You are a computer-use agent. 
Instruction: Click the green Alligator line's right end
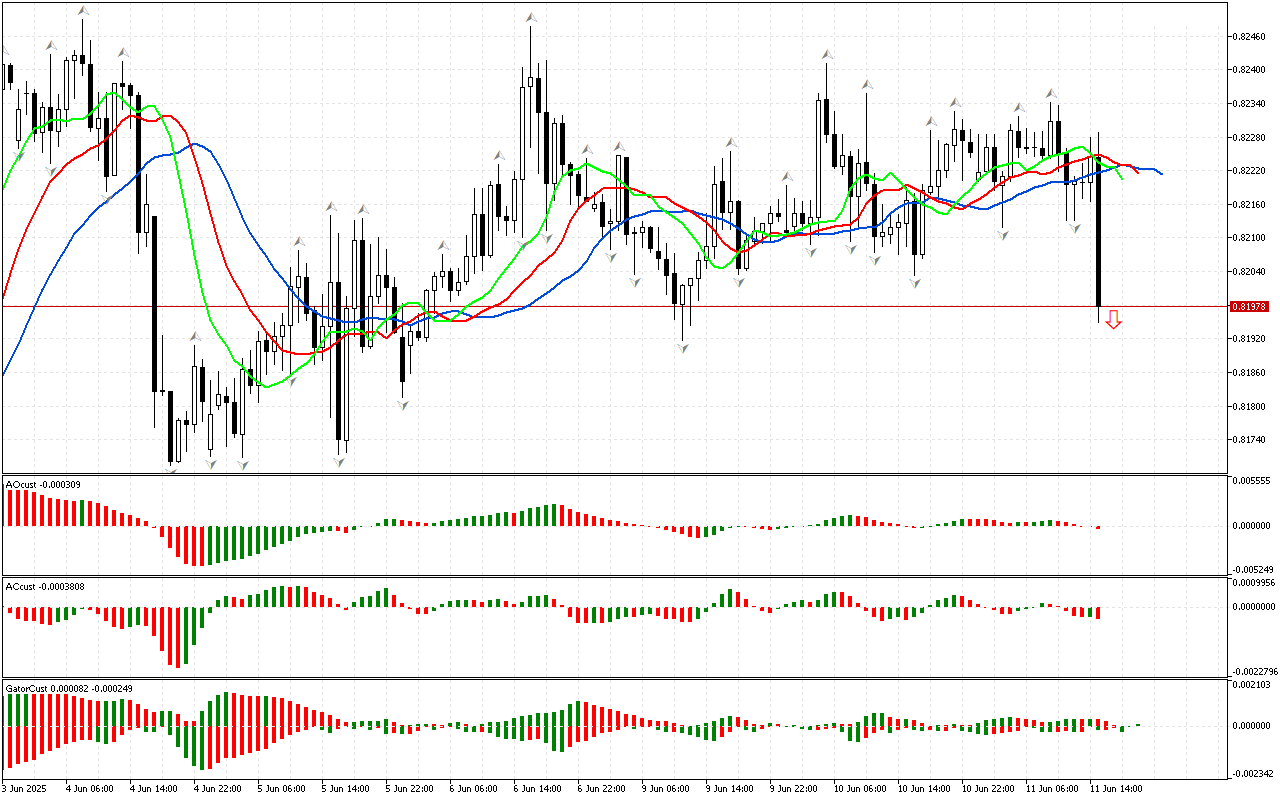coord(1121,178)
